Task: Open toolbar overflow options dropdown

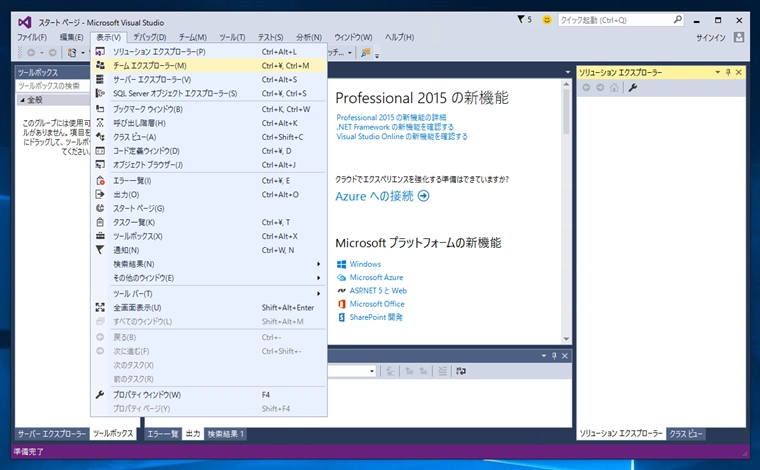Action: (377, 54)
